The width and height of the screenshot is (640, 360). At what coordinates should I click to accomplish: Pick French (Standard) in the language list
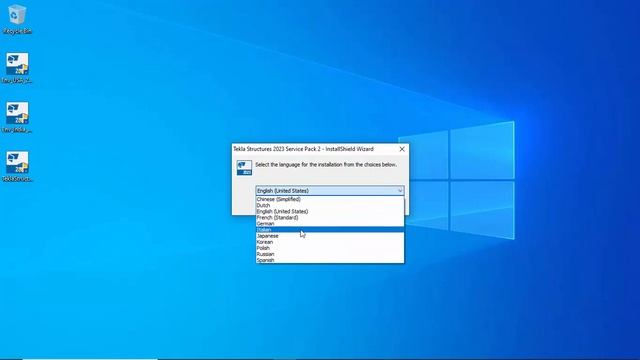pyautogui.click(x=330, y=218)
